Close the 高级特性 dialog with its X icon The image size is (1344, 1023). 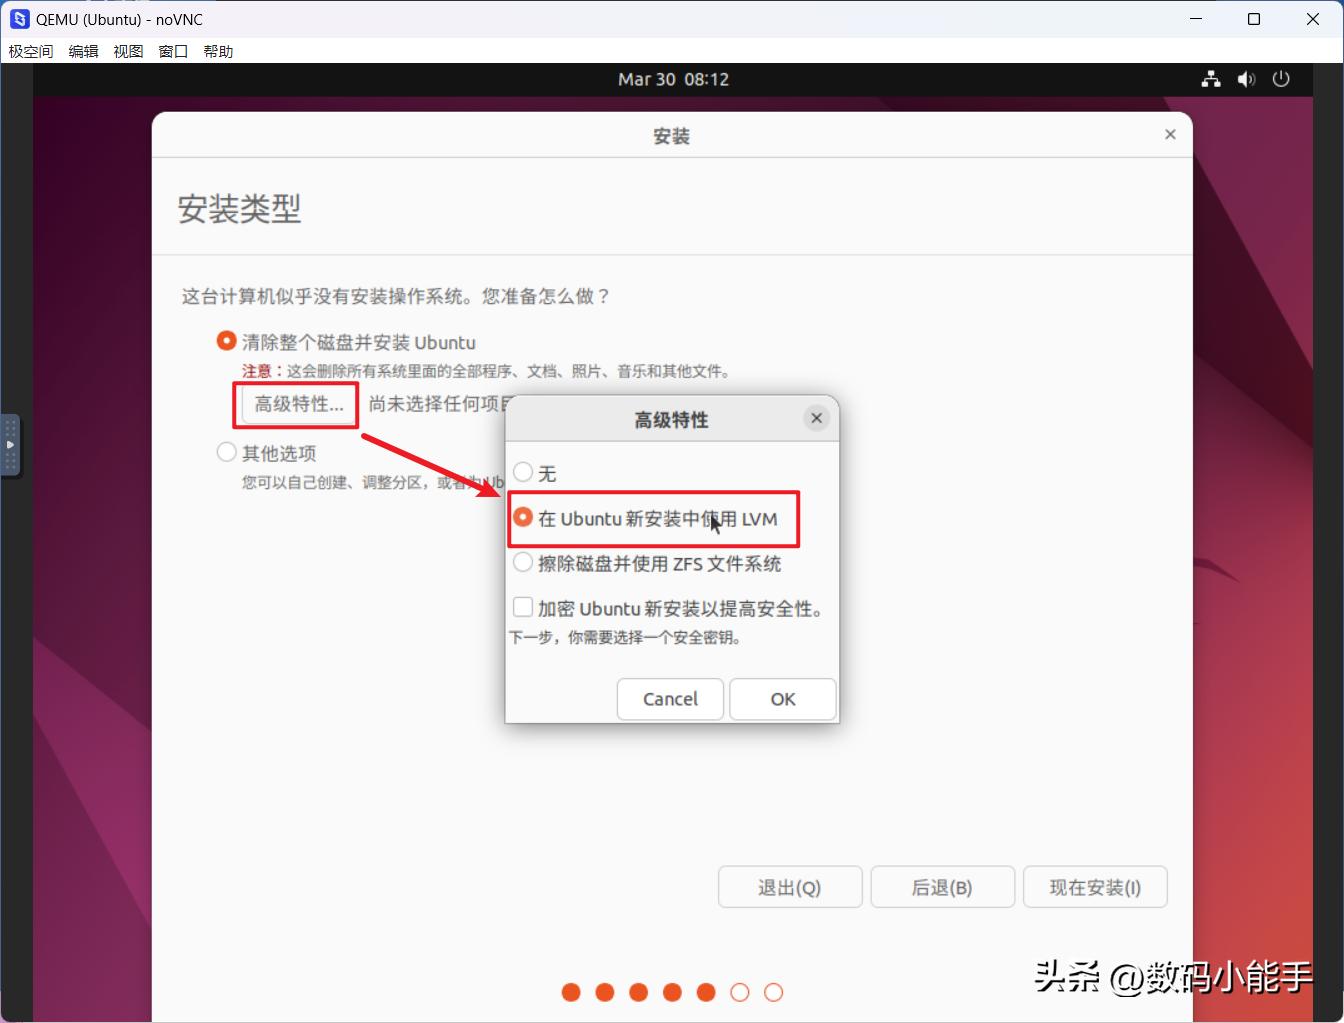[817, 419]
